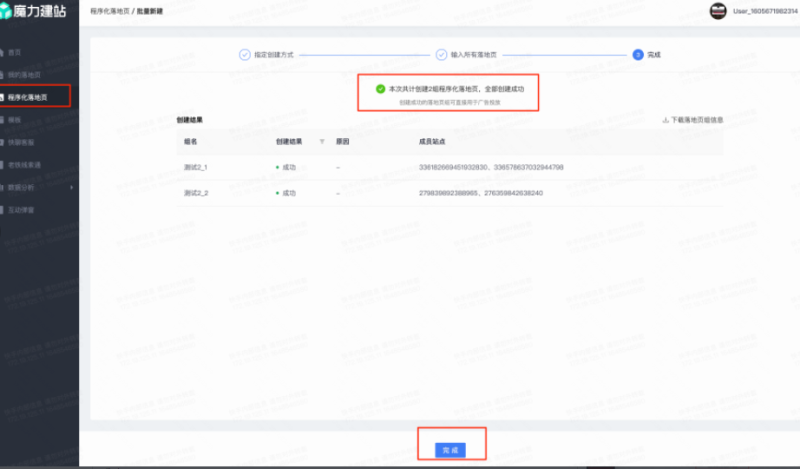Click the download icon for 下载落地页组信息
The width and height of the screenshot is (800, 469).
coord(665,120)
